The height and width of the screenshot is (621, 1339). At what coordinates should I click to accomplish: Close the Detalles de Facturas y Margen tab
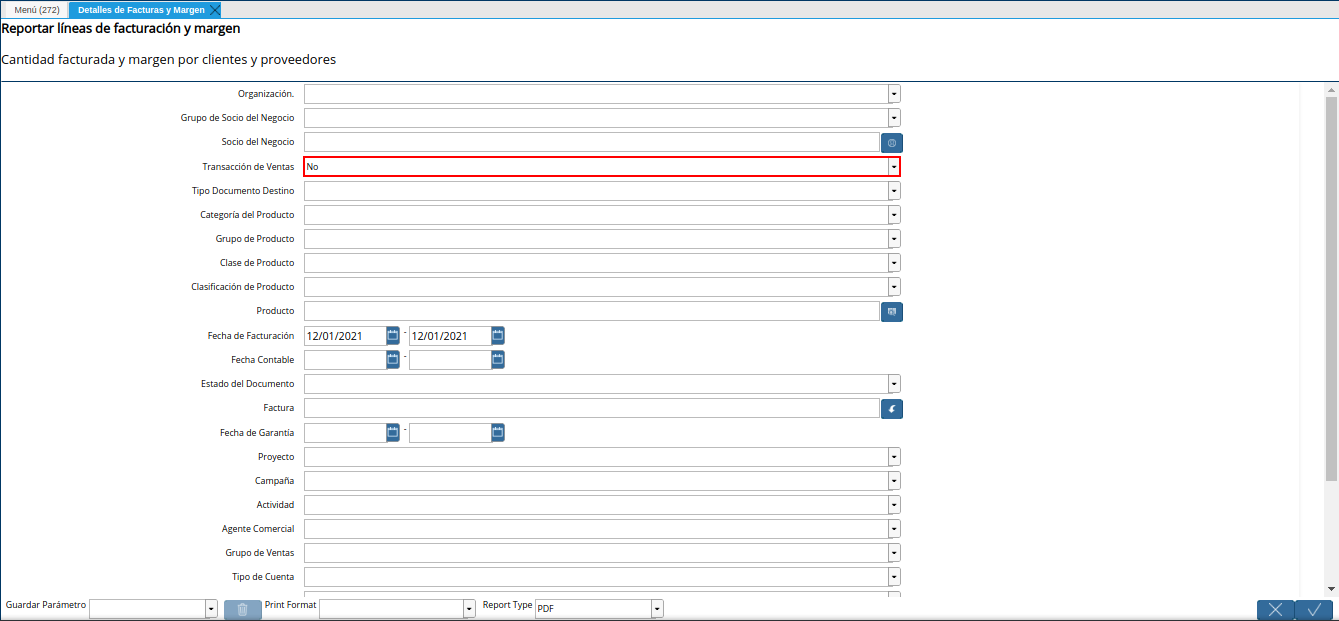click(214, 10)
